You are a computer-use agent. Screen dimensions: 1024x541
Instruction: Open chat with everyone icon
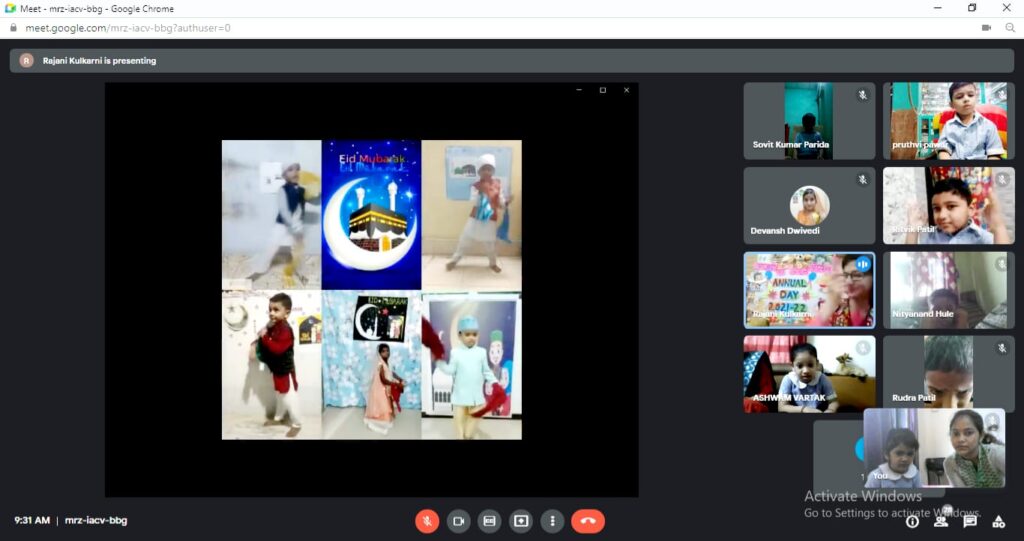[970, 521]
